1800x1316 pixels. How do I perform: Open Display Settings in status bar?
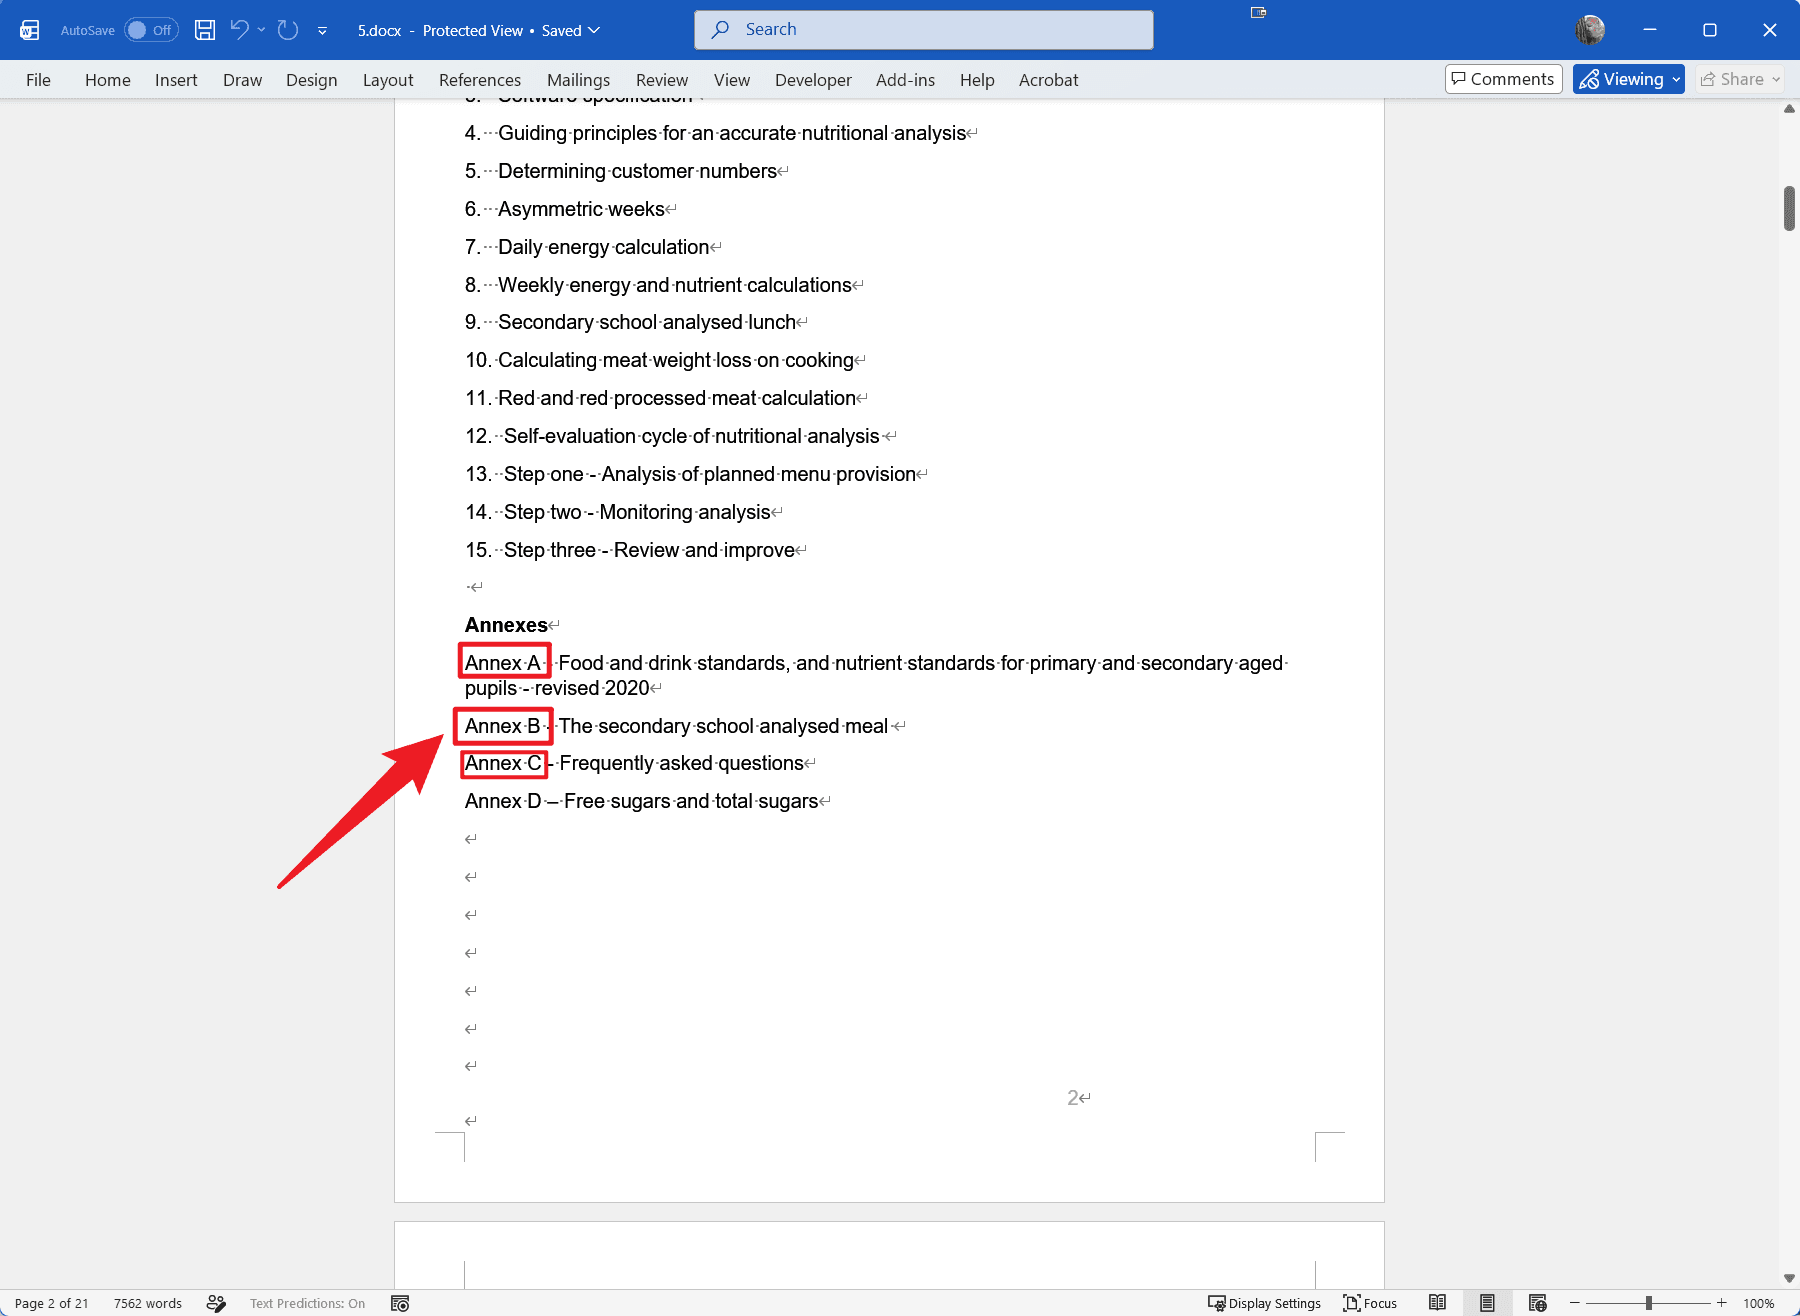point(1264,1303)
